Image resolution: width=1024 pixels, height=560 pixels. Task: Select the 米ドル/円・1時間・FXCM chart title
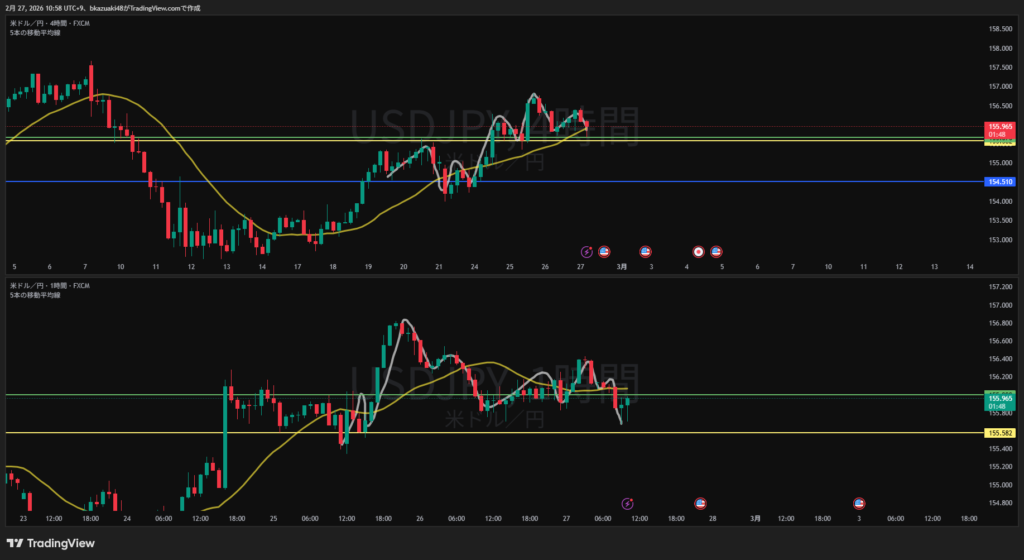pyautogui.click(x=50, y=285)
